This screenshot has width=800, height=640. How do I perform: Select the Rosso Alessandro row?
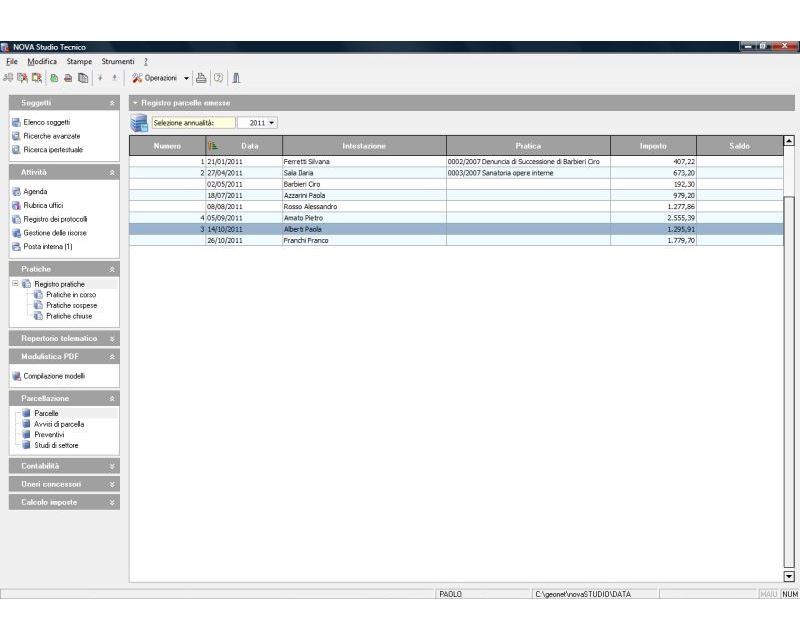(456, 207)
